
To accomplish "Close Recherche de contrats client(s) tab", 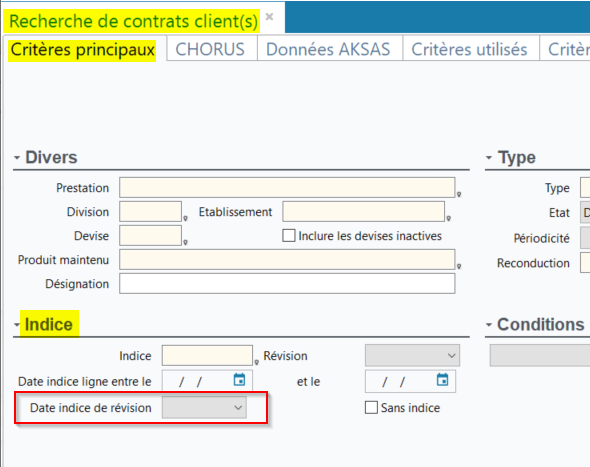I will (269, 17).
